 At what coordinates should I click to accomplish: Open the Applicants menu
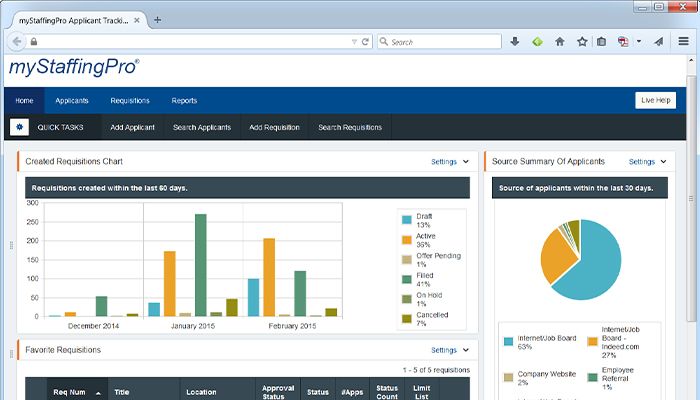click(72, 100)
